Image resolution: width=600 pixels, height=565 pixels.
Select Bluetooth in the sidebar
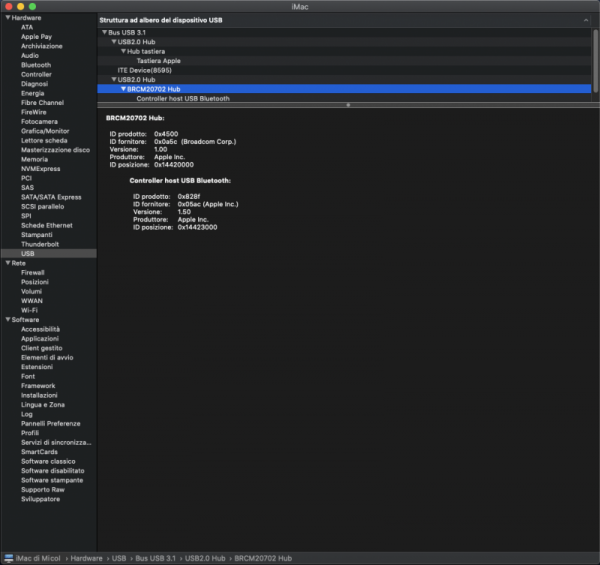[x=36, y=65]
